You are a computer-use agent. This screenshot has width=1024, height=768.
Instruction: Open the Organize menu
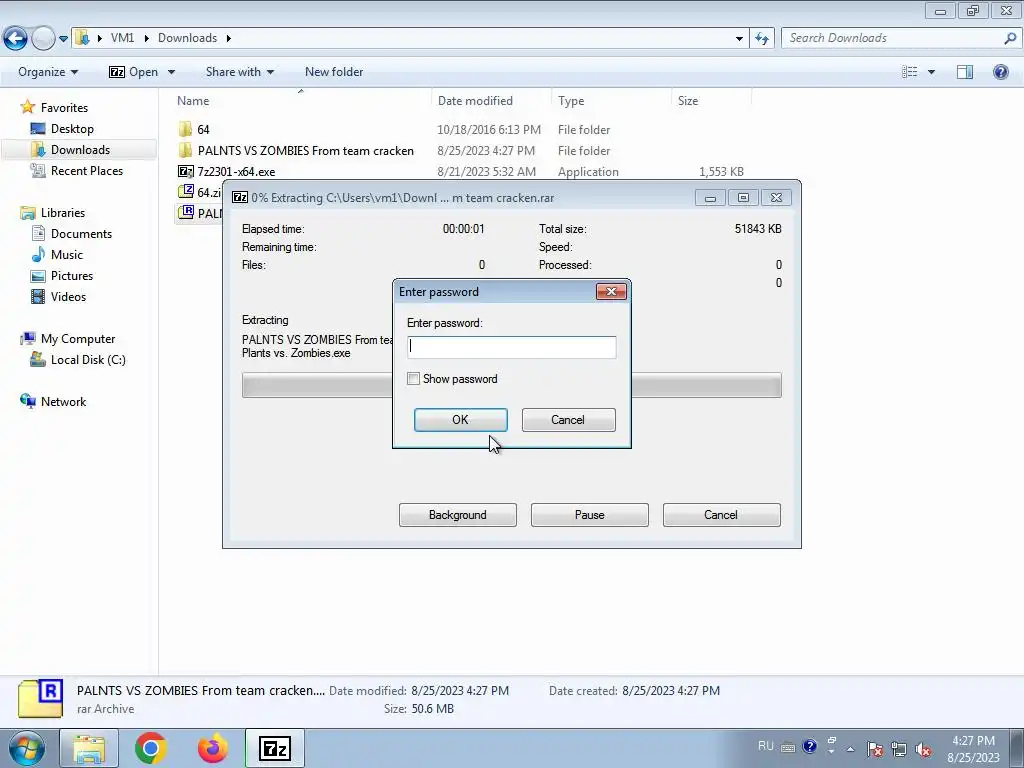pos(48,72)
